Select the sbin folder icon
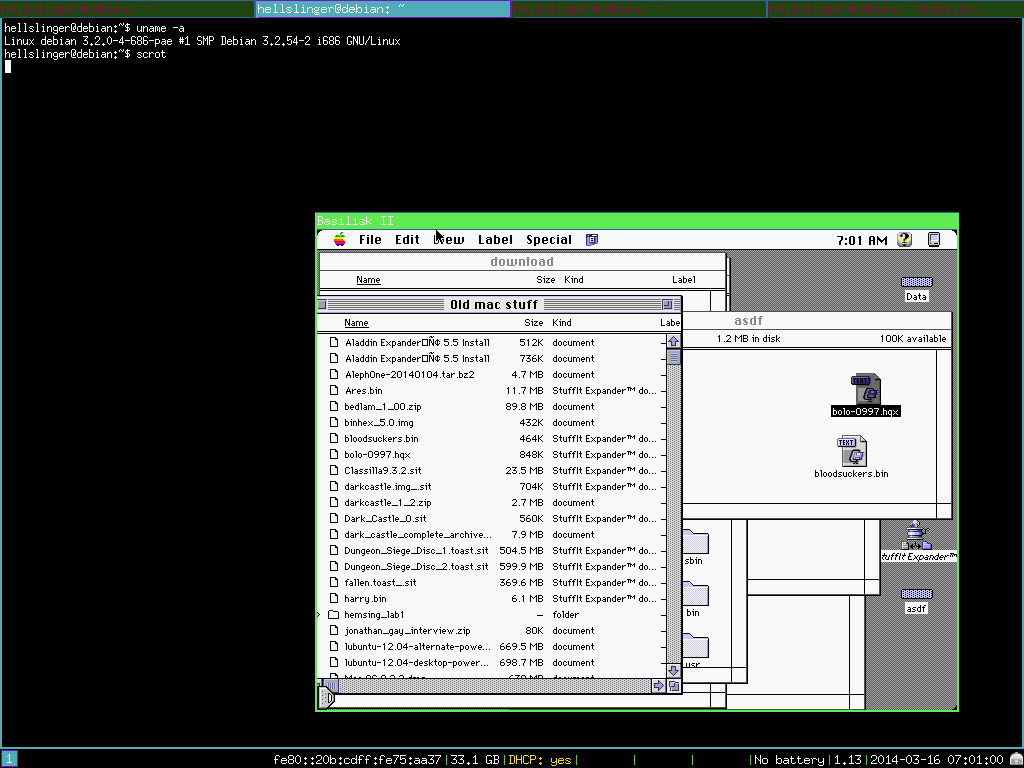This screenshot has height=768, width=1024. [695, 543]
